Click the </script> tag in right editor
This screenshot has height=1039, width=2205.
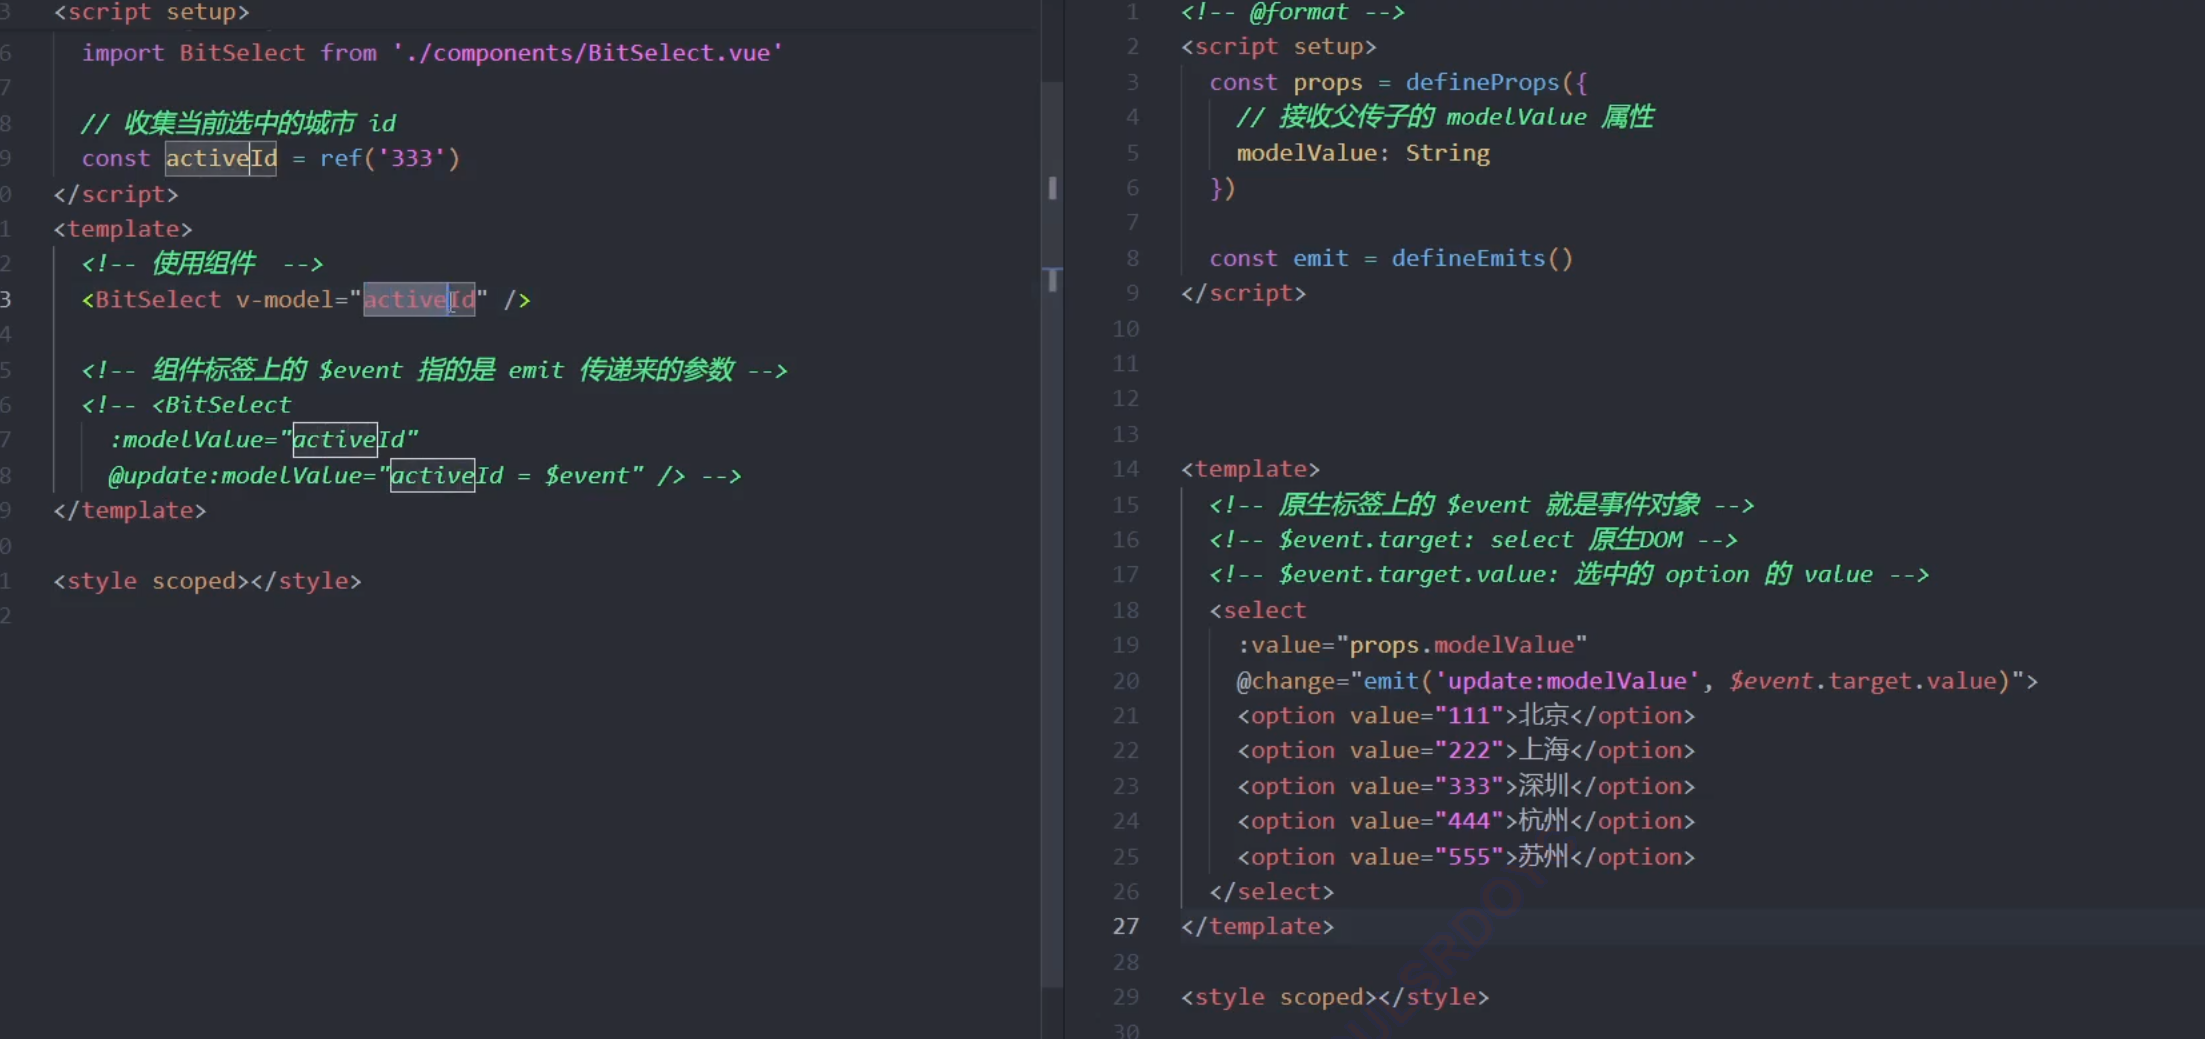[1243, 294]
